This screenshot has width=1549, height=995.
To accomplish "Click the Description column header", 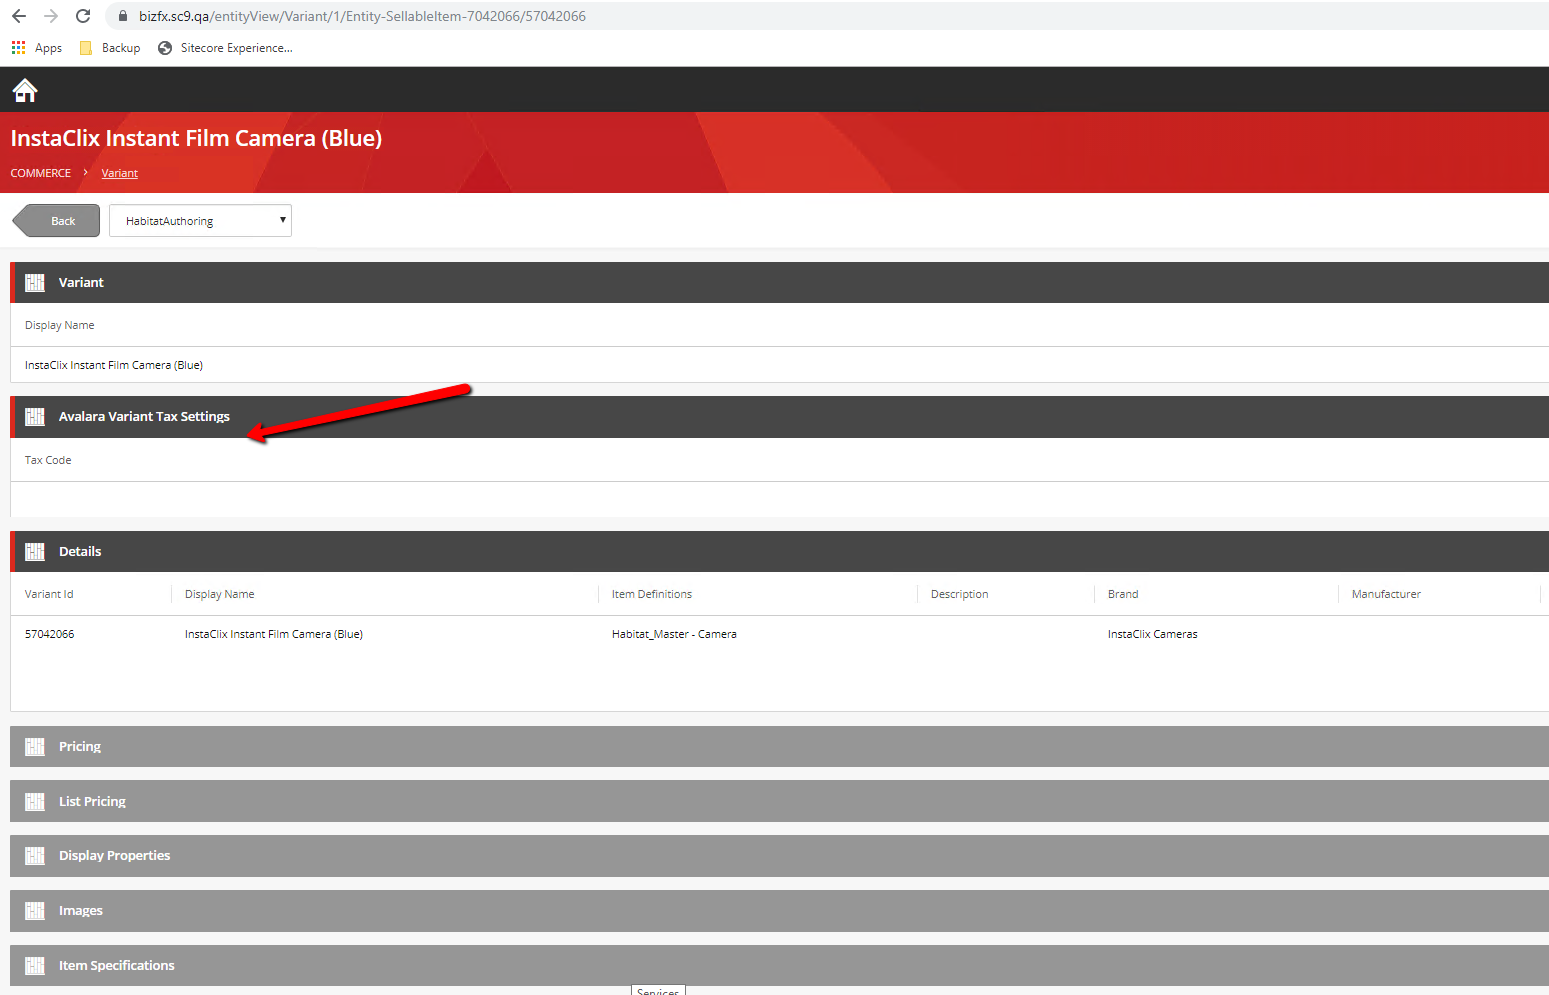I will tap(959, 594).
